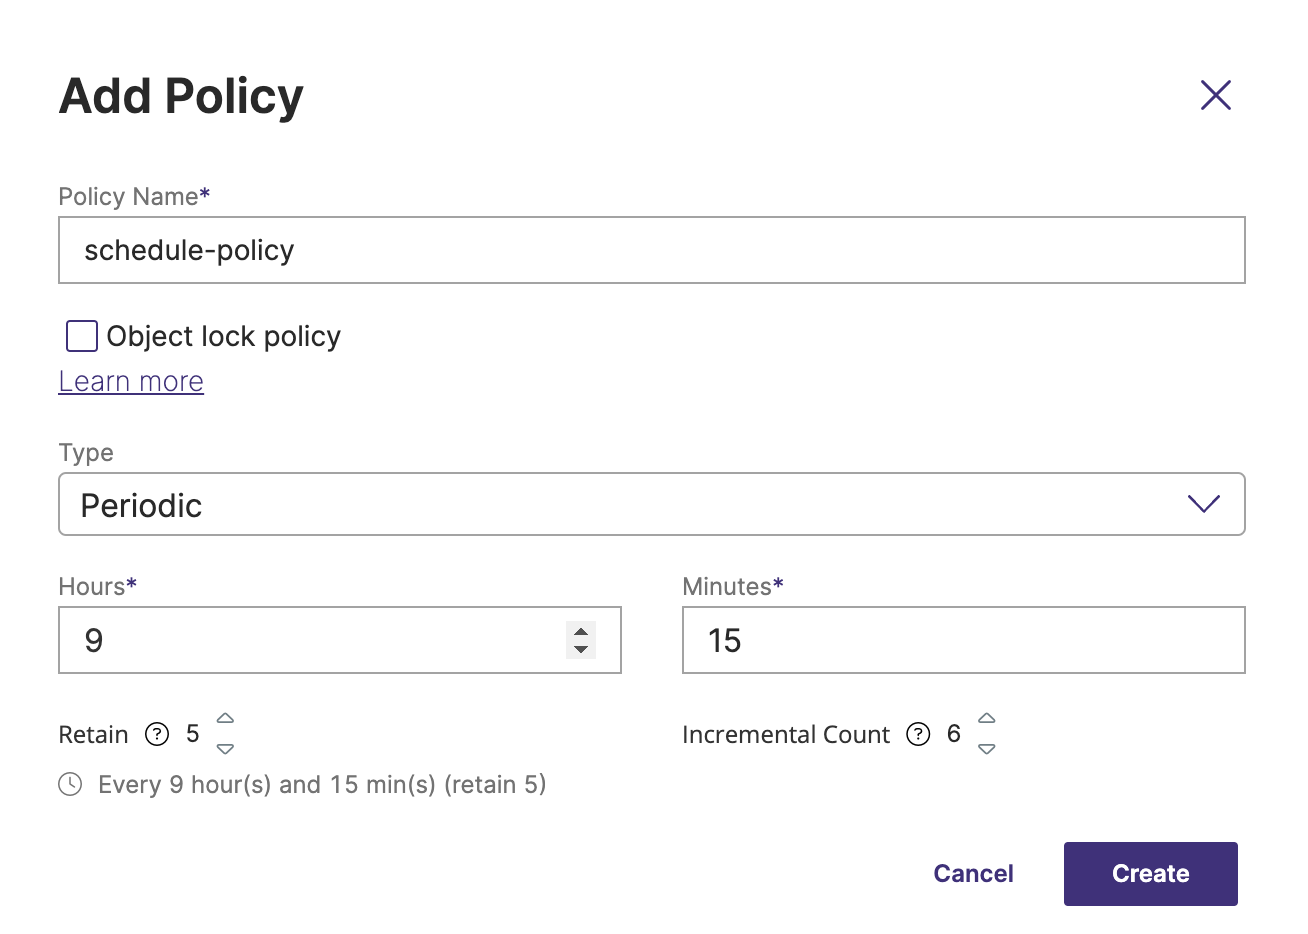
Task: Click the Minutes input field
Action: tap(963, 640)
